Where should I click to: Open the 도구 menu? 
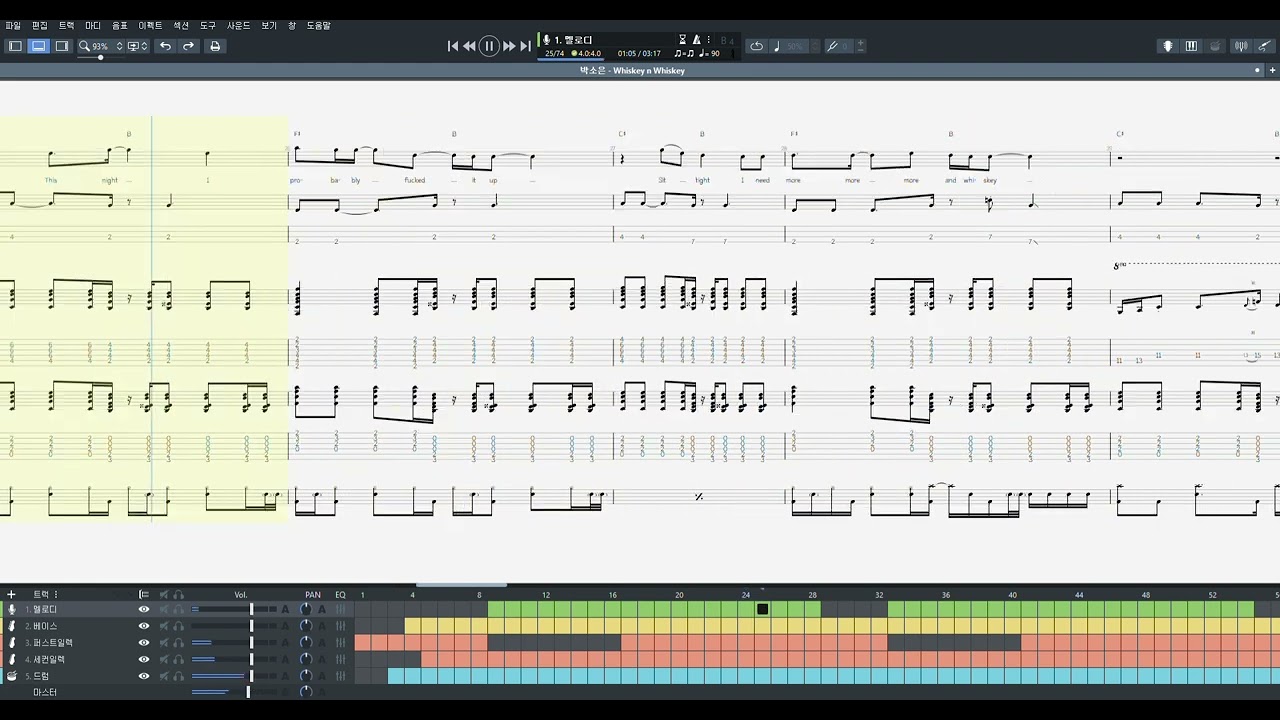[208, 26]
